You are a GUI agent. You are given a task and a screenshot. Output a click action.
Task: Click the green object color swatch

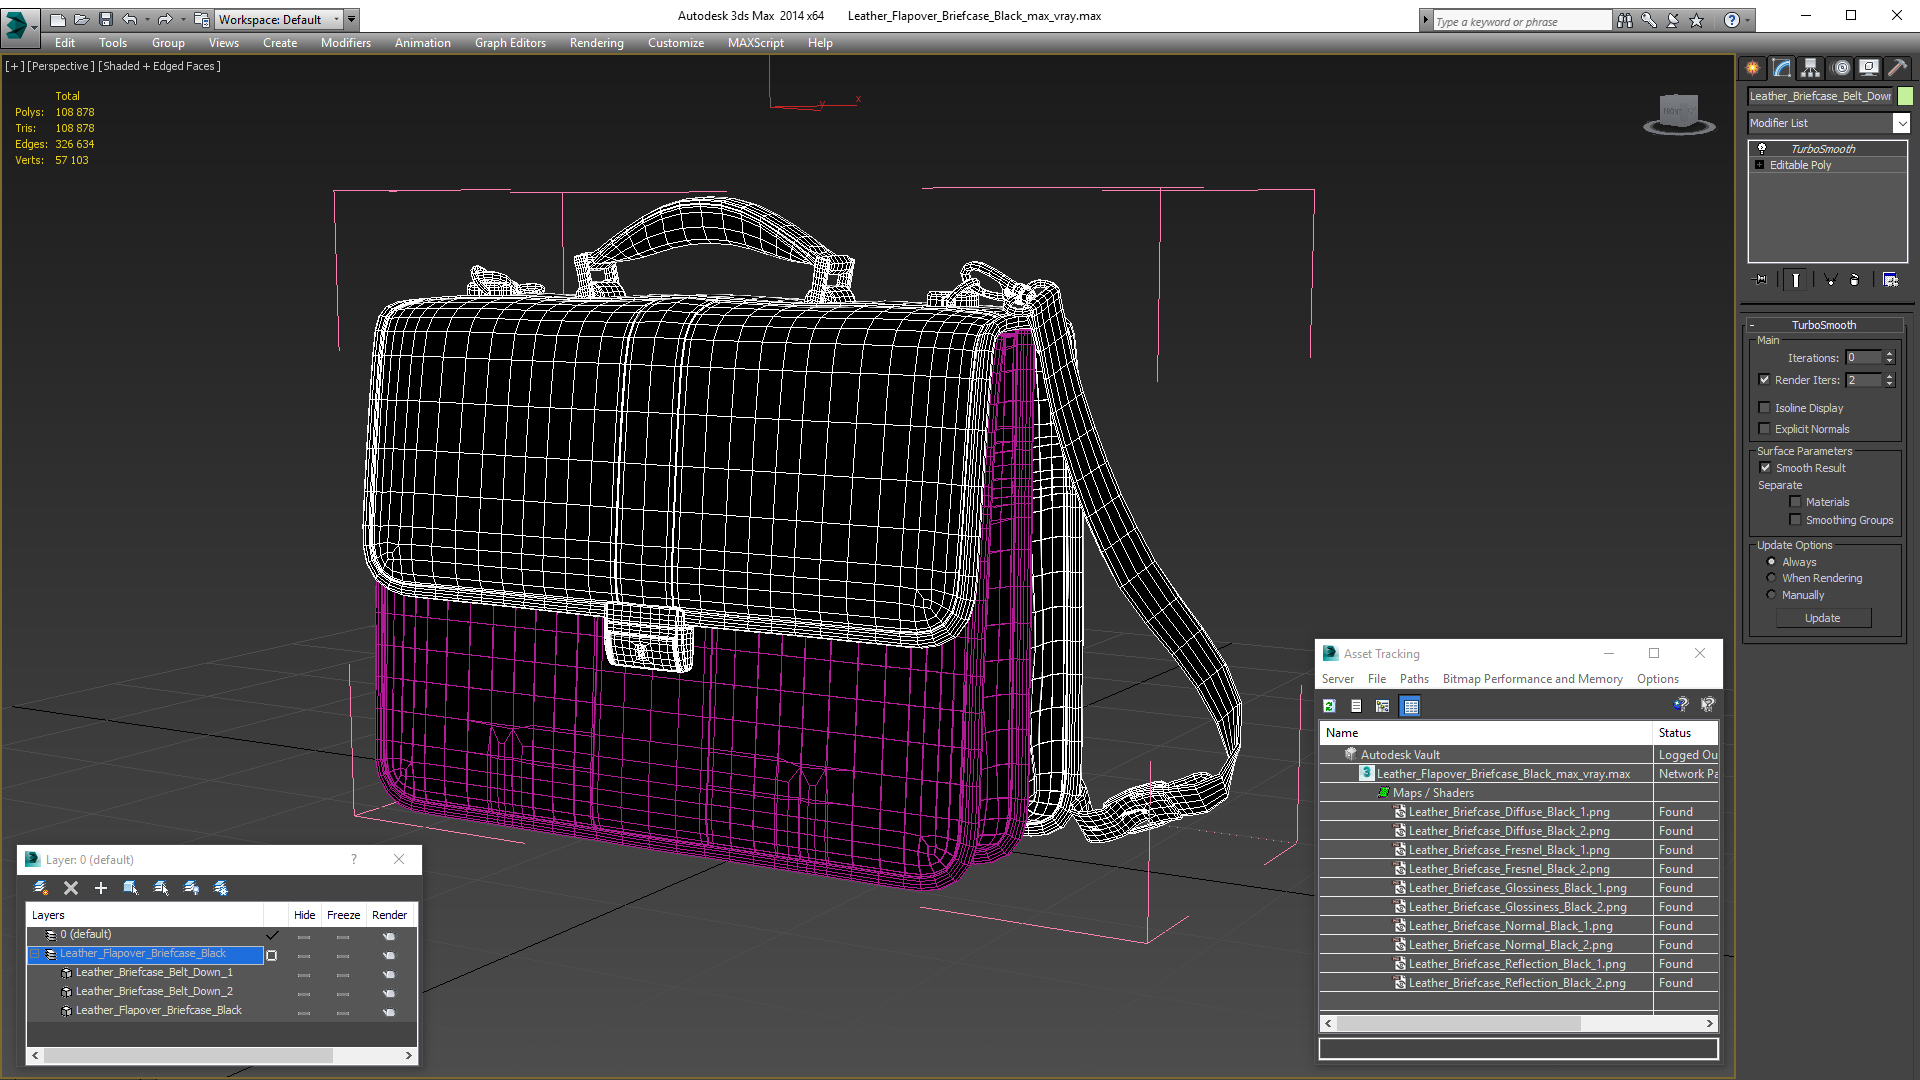[1906, 96]
